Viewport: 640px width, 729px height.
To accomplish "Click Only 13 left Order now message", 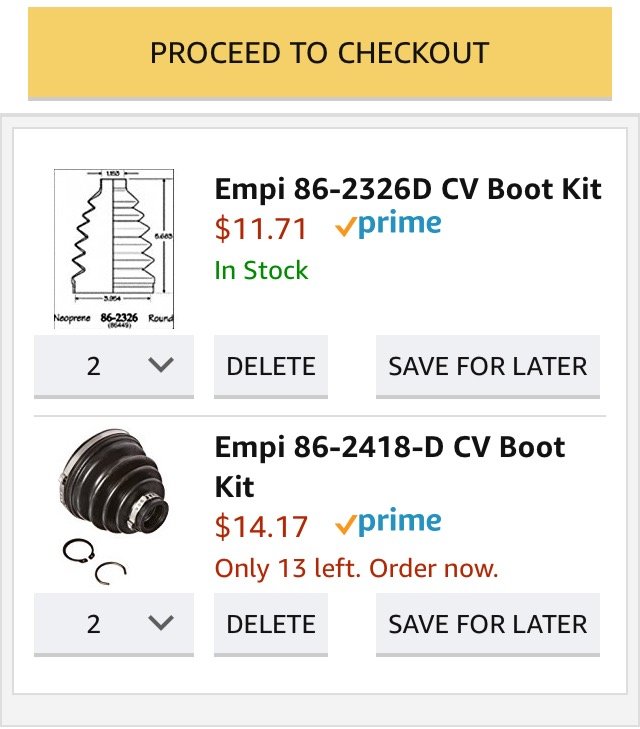I will 356,568.
